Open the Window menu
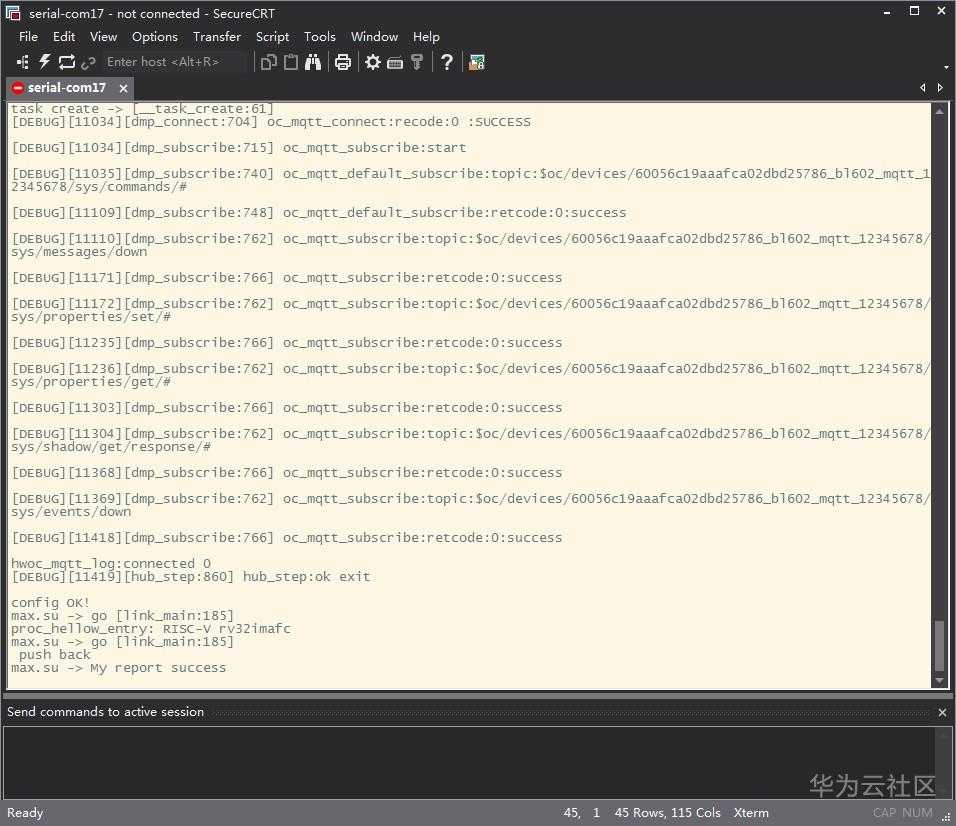956x826 pixels. pos(374,37)
